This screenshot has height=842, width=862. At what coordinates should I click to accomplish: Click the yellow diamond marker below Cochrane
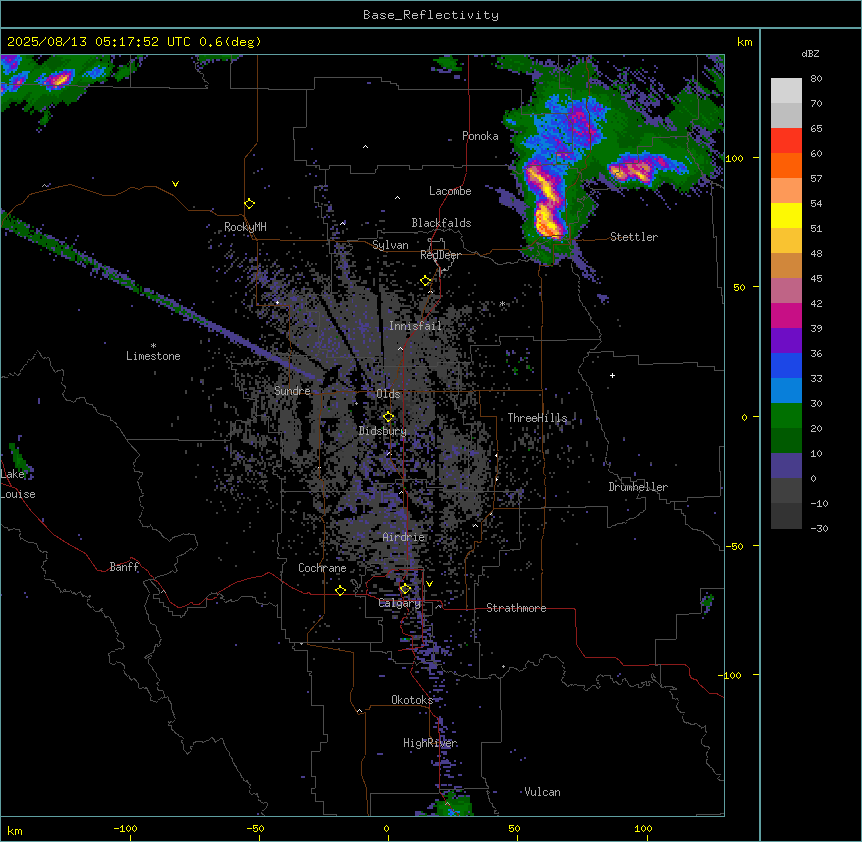point(340,590)
